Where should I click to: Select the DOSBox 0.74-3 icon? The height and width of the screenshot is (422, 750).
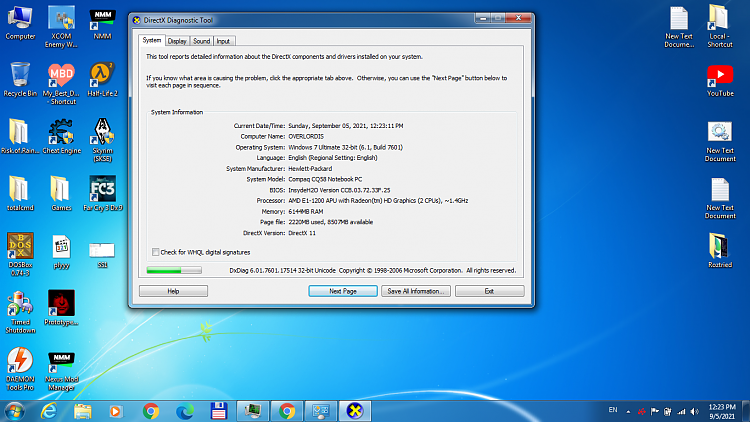[x=20, y=255]
